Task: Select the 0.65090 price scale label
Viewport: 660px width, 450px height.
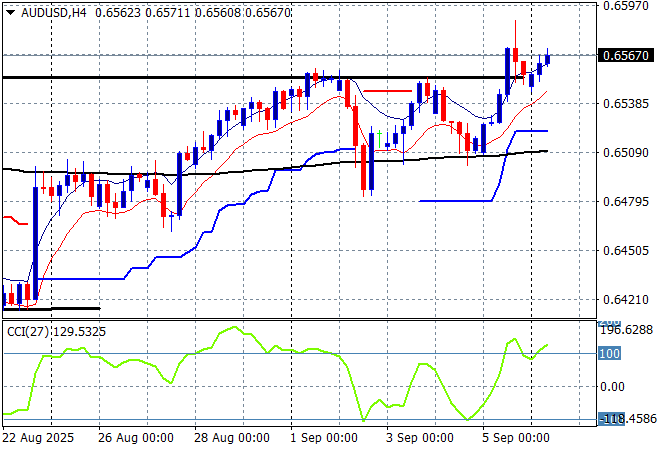Action: [626, 153]
